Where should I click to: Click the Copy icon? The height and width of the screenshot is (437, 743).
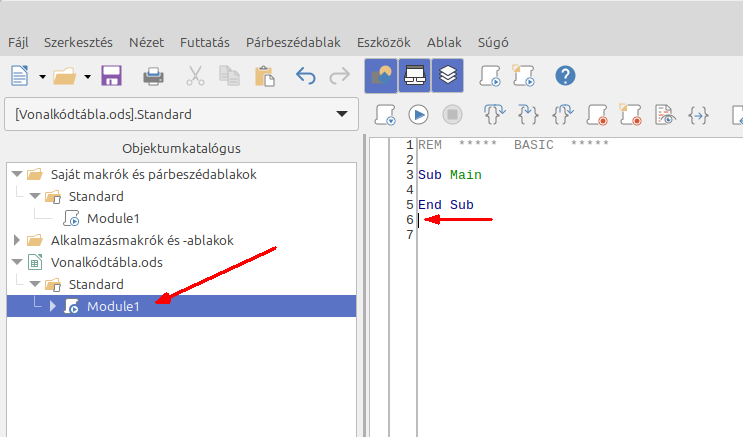tap(229, 76)
